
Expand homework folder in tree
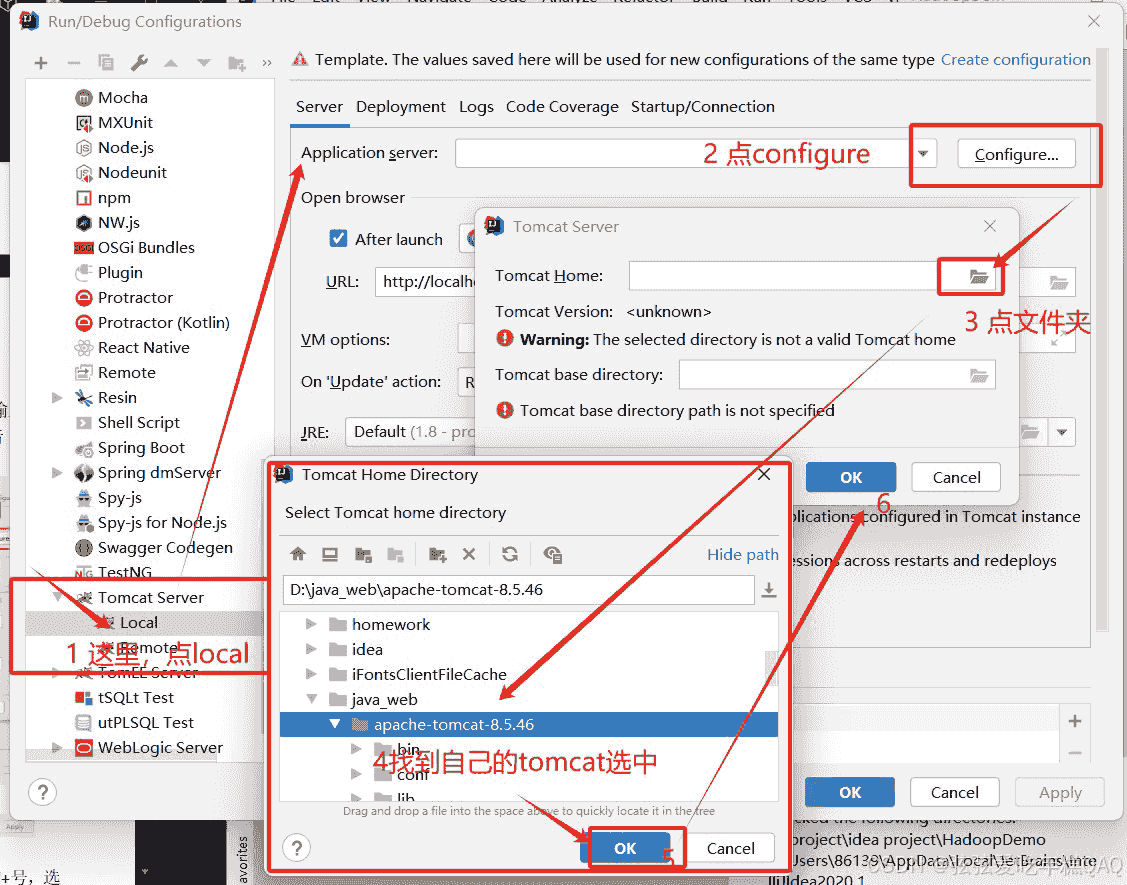pos(310,624)
